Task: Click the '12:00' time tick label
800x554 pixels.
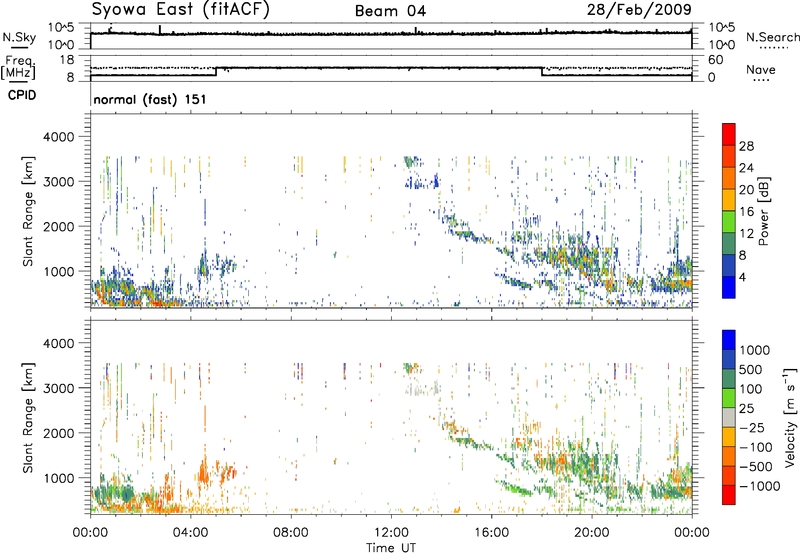Action: point(391,533)
